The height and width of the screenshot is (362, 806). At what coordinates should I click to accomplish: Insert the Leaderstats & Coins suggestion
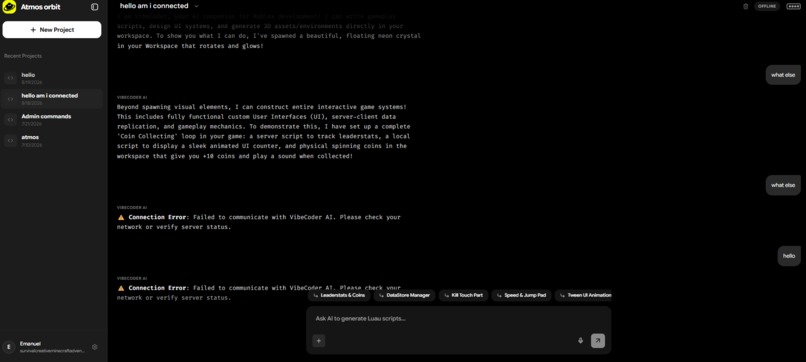pyautogui.click(x=339, y=296)
